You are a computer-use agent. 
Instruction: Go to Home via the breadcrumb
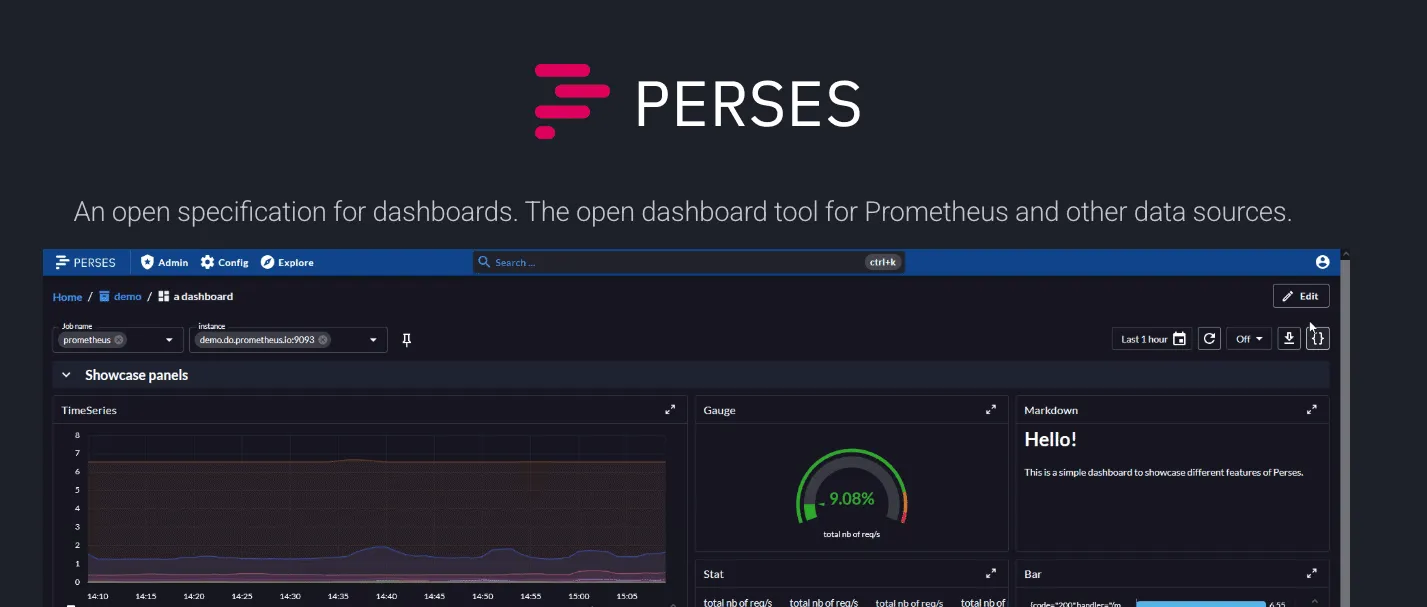tap(68, 297)
